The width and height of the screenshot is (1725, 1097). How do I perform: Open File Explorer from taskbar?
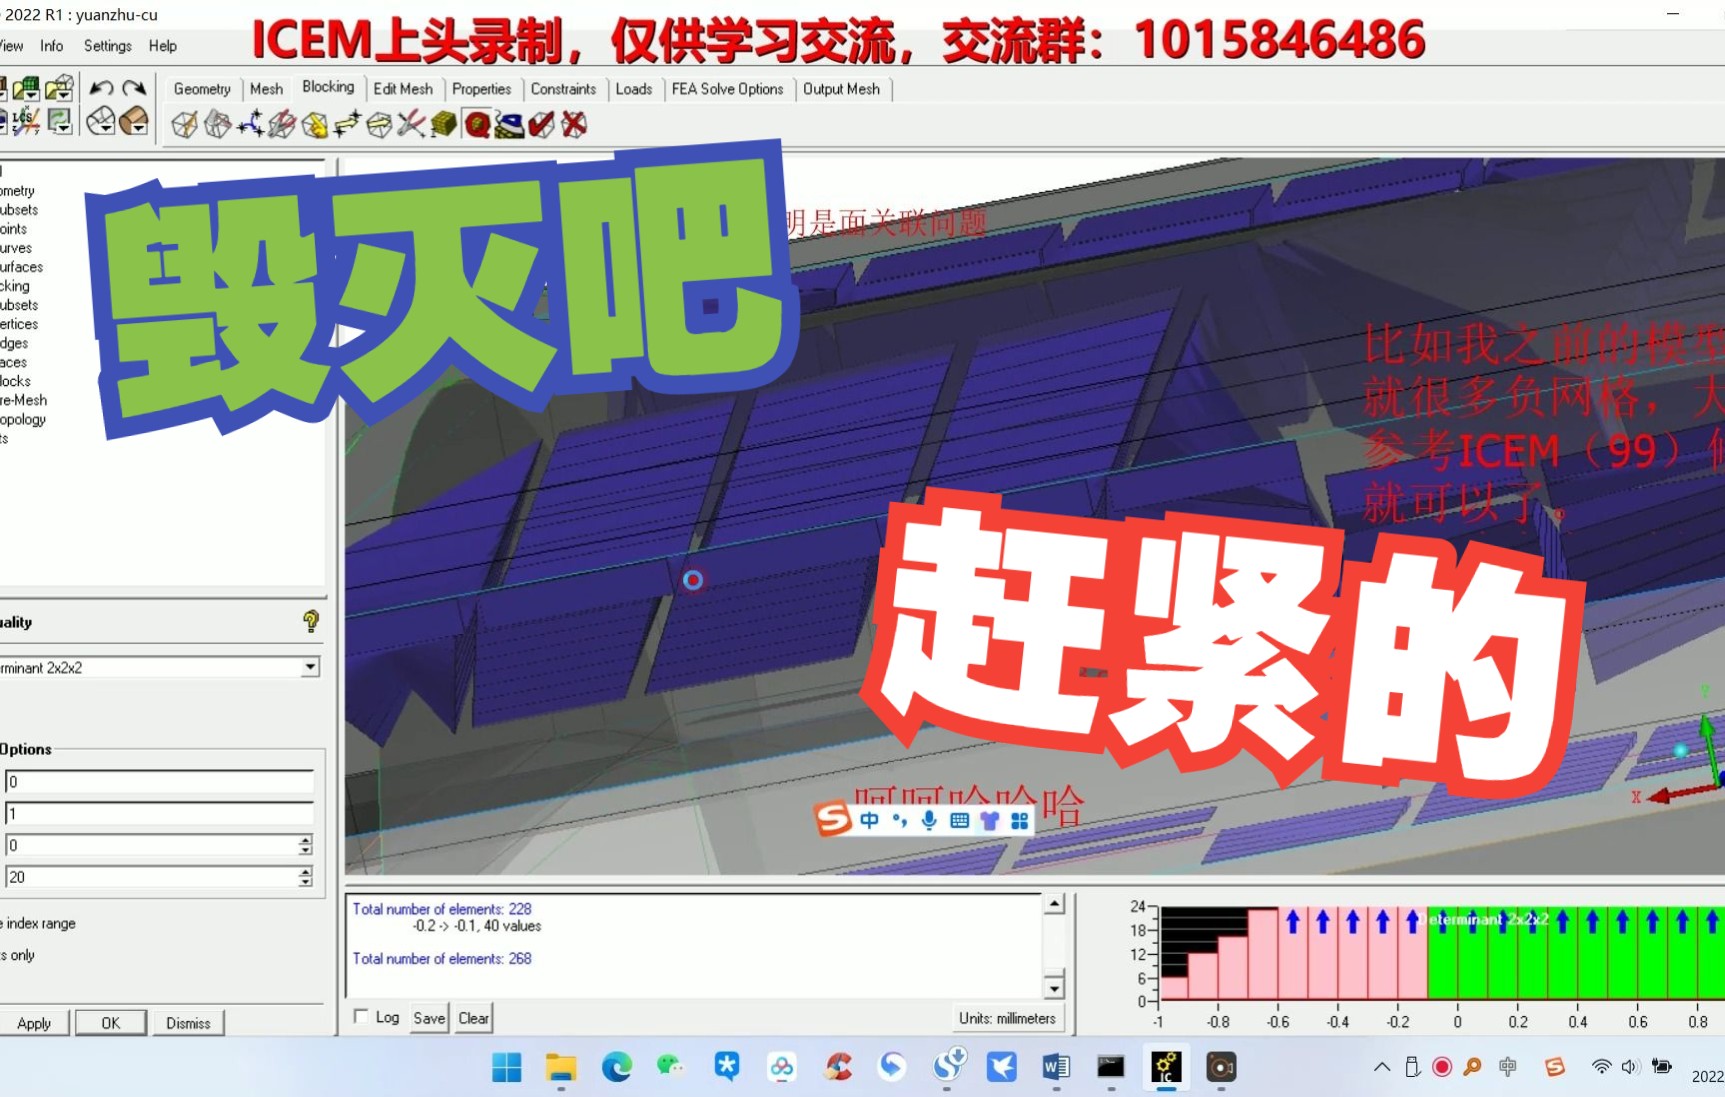pos(561,1067)
